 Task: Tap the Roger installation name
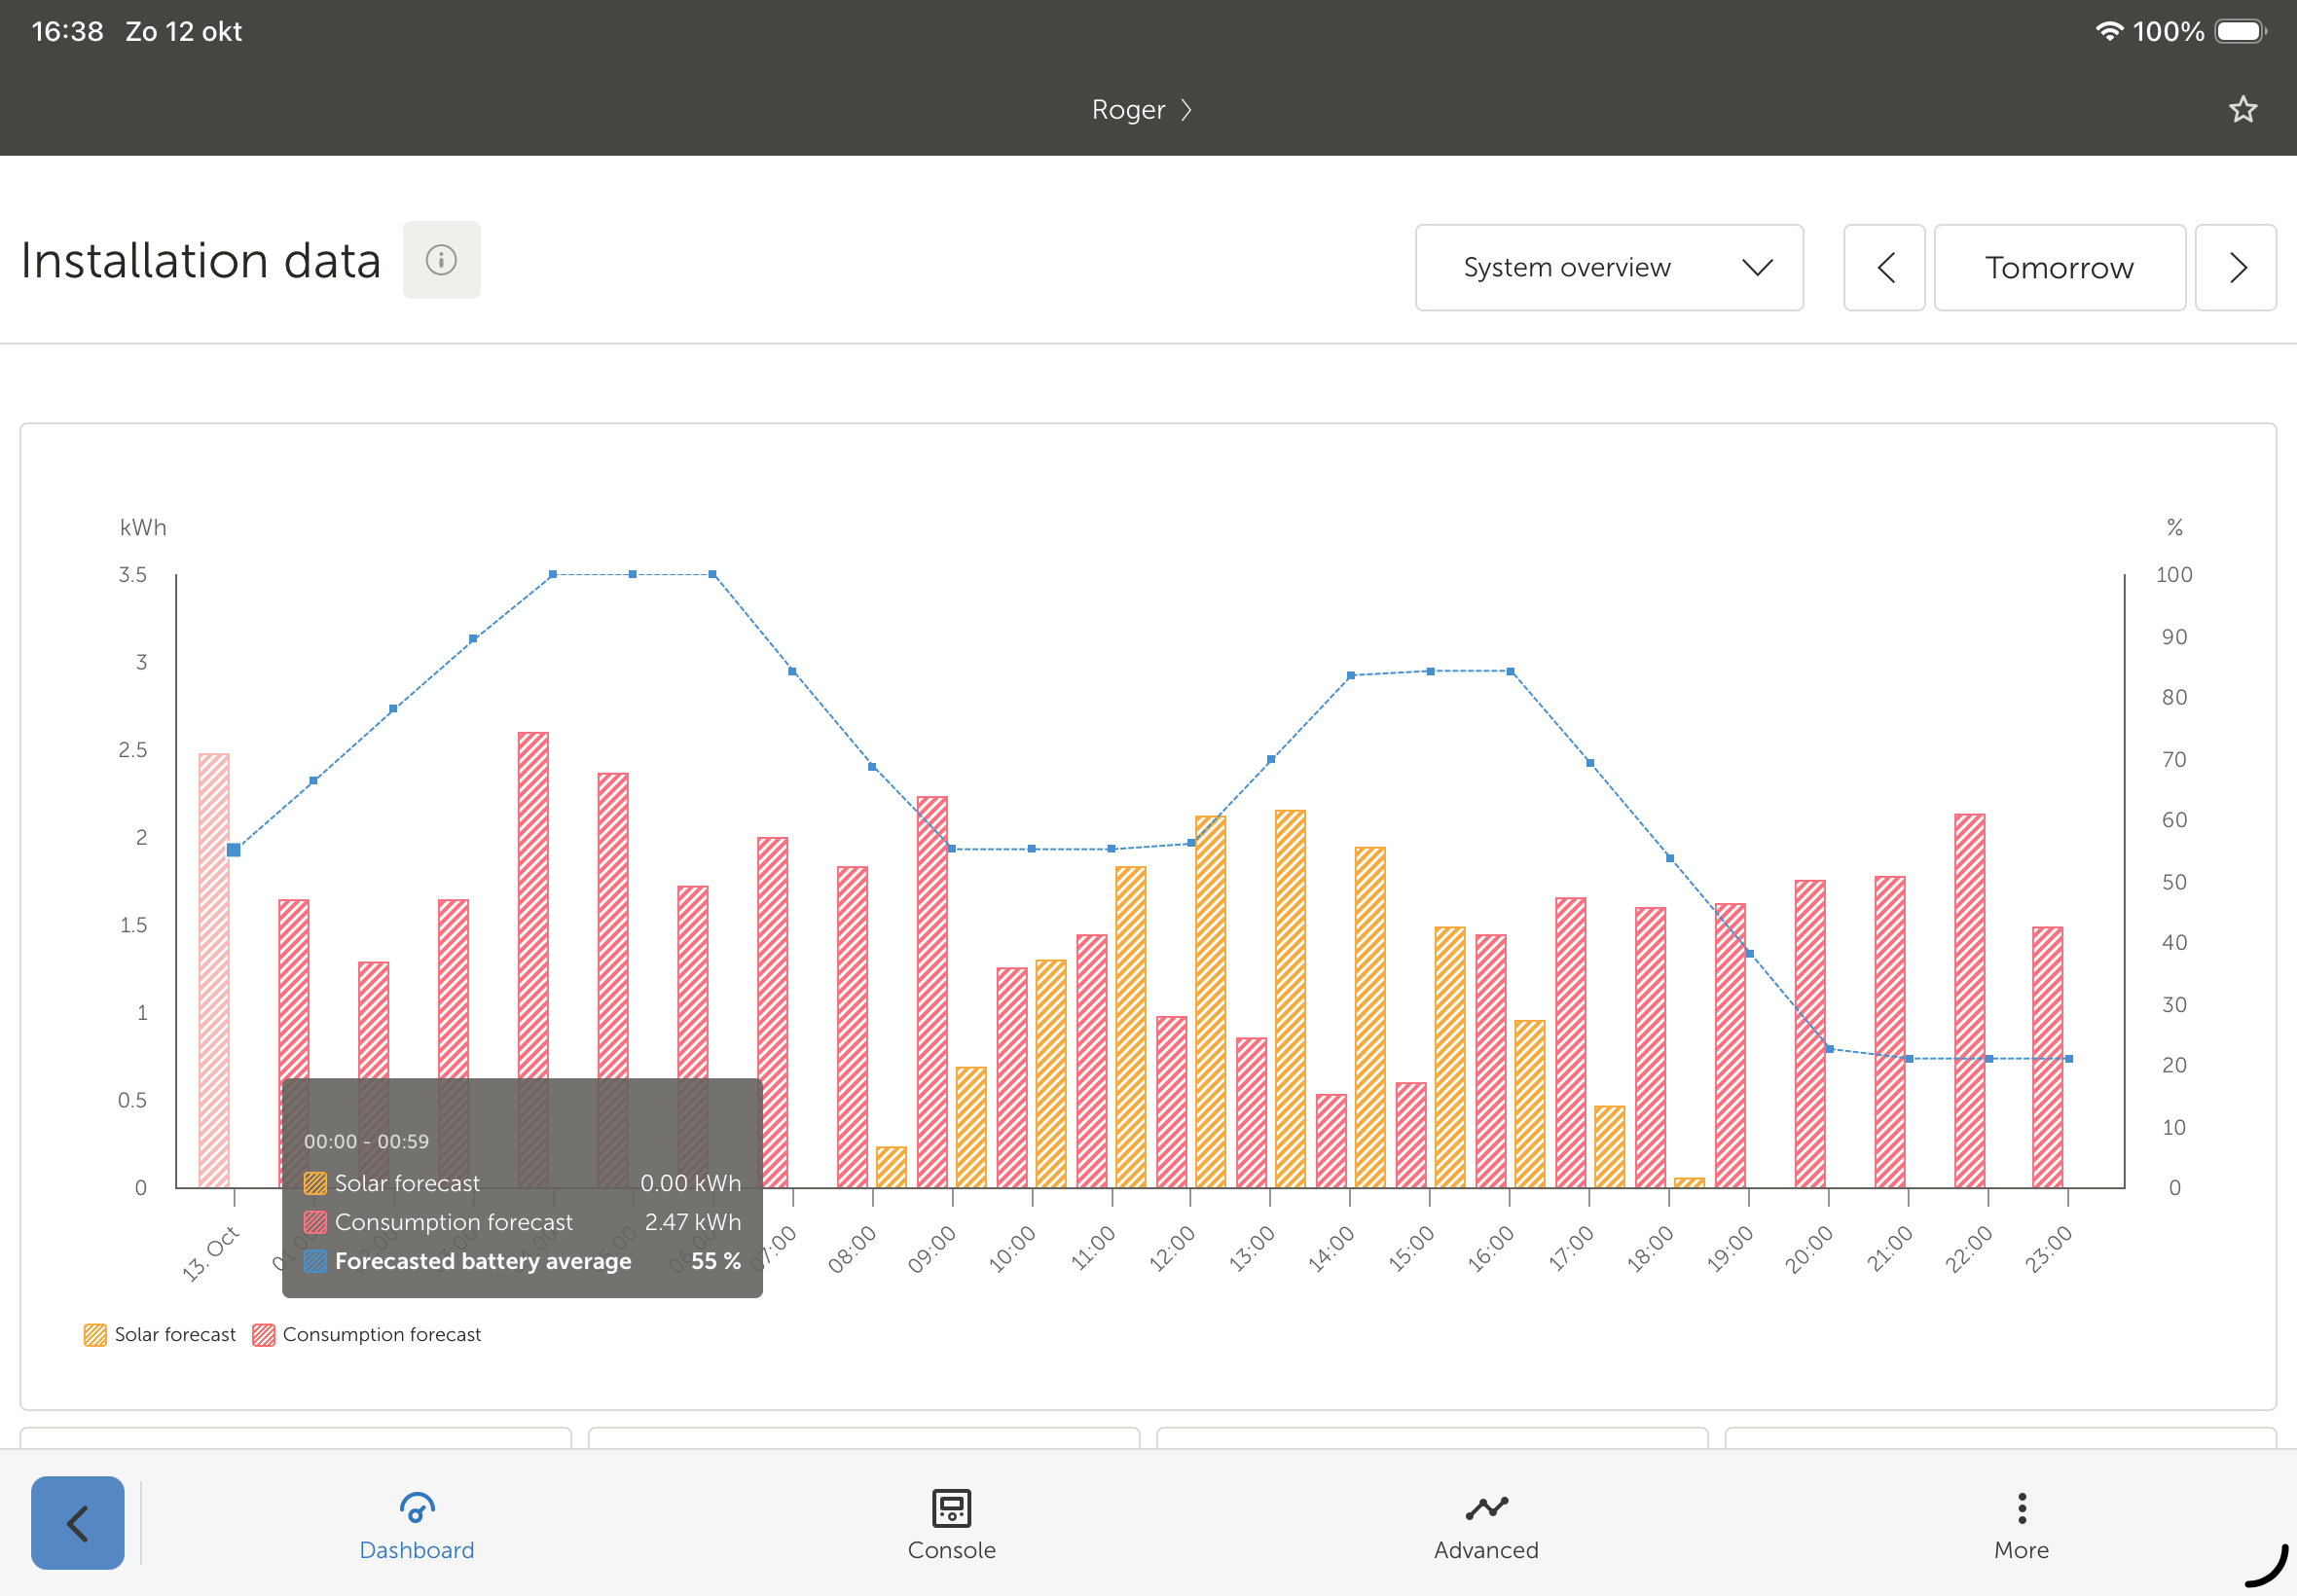pyautogui.click(x=1128, y=110)
